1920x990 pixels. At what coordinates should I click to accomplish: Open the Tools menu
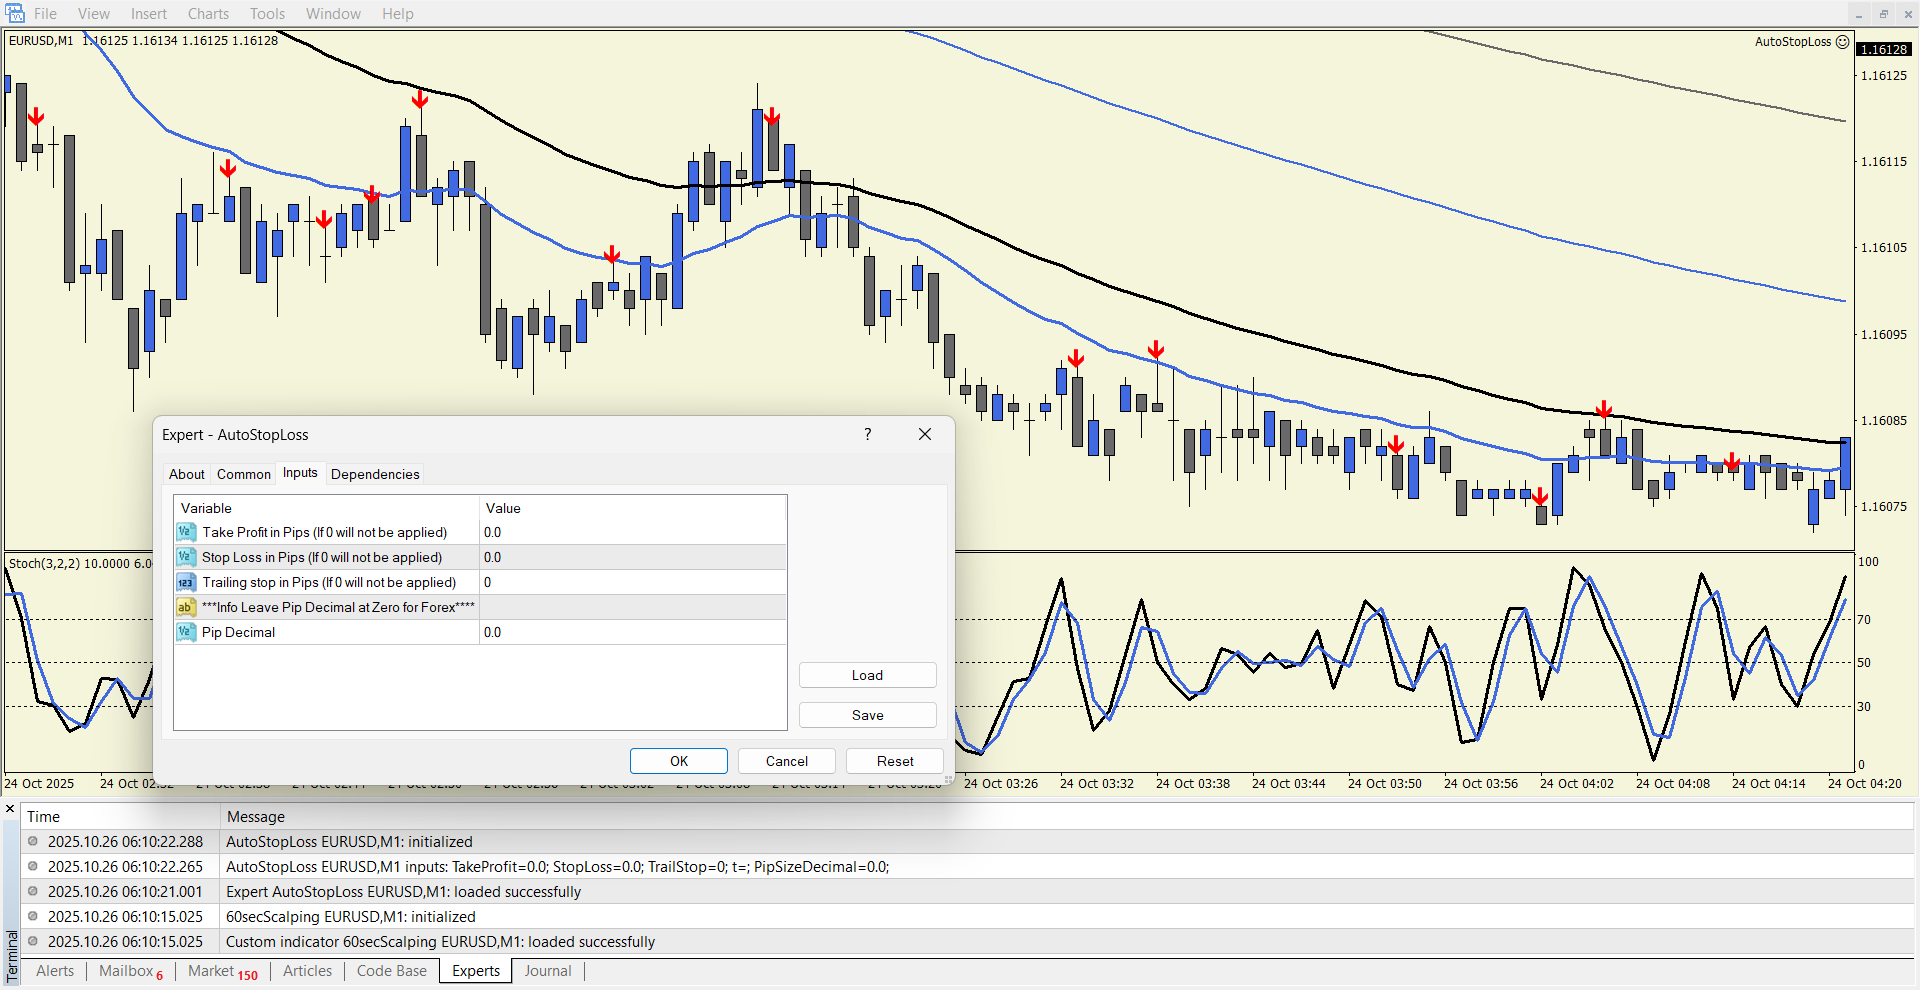pos(267,14)
